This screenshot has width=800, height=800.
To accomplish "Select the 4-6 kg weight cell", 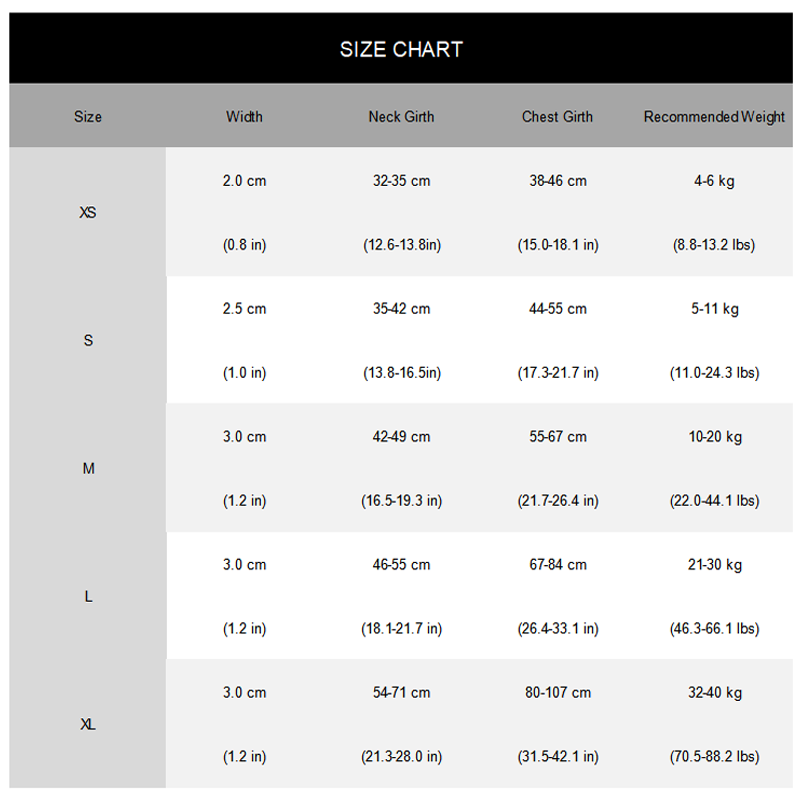I will (714, 181).
